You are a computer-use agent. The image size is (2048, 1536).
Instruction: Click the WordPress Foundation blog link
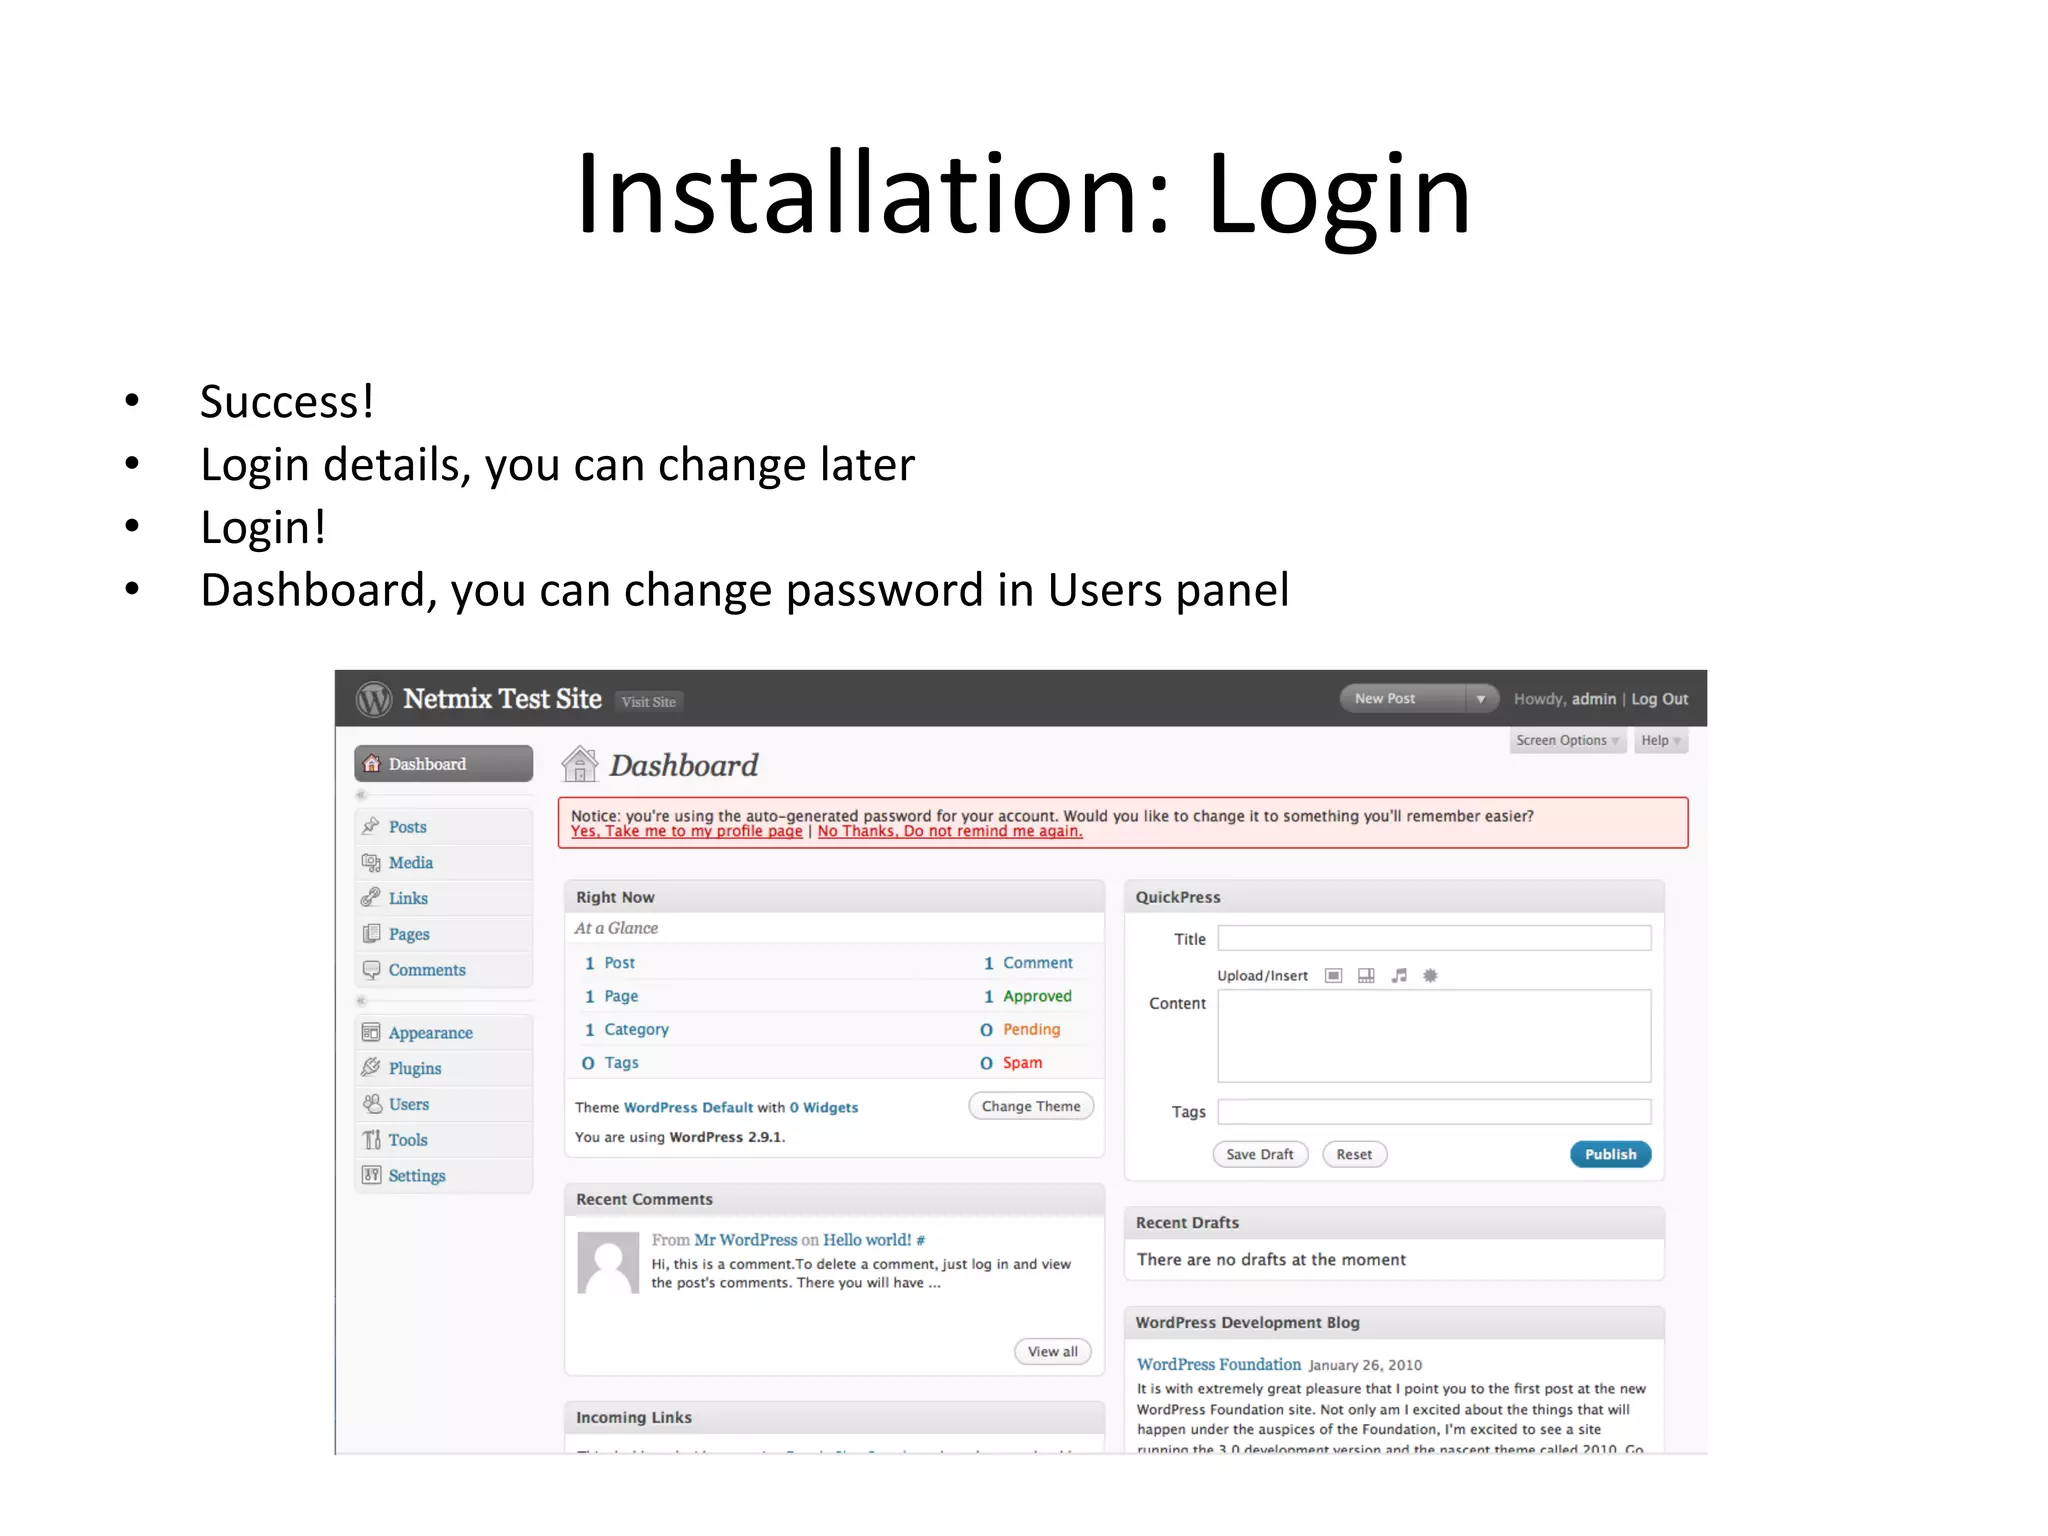[x=1219, y=1364]
